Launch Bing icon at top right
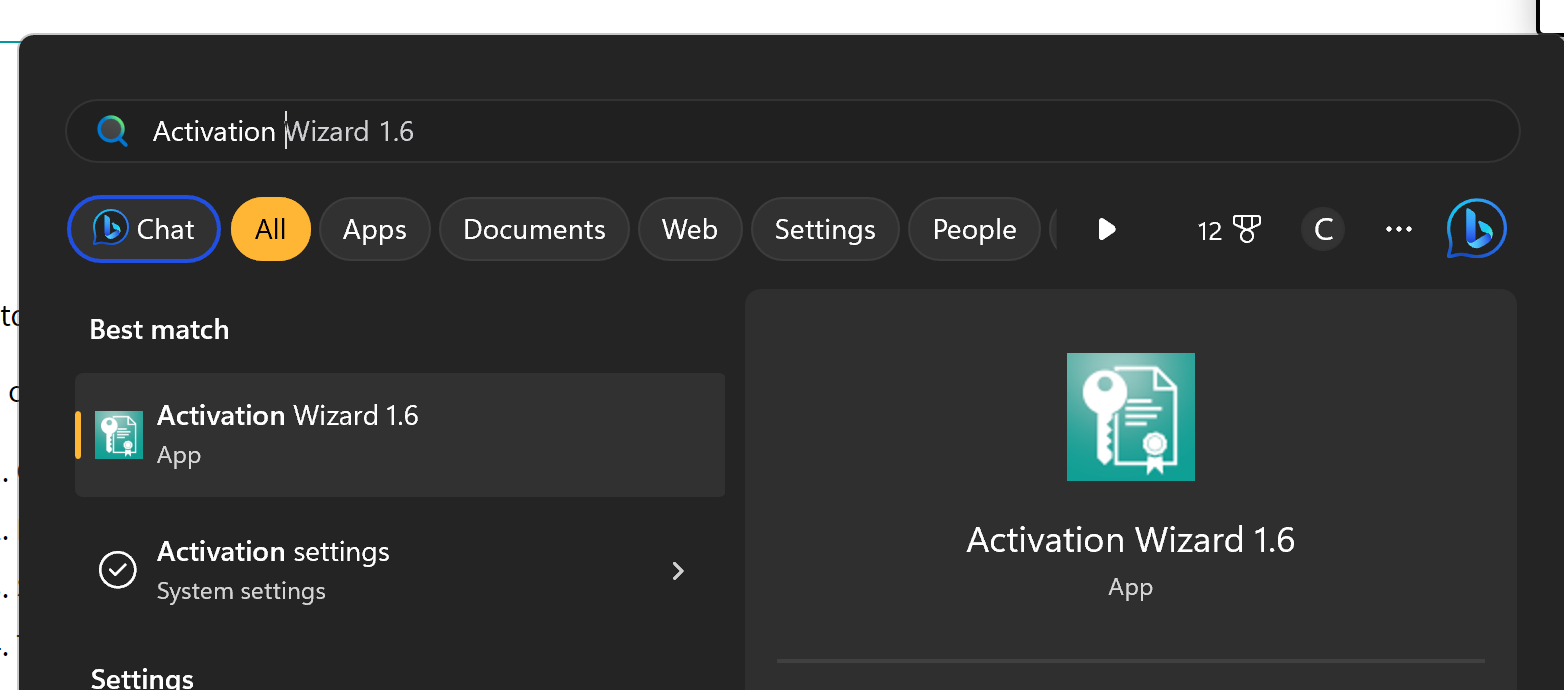 click(x=1476, y=229)
